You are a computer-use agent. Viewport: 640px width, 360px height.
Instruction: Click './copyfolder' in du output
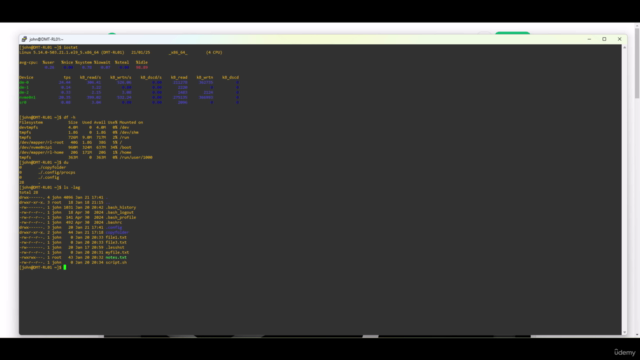[52, 167]
